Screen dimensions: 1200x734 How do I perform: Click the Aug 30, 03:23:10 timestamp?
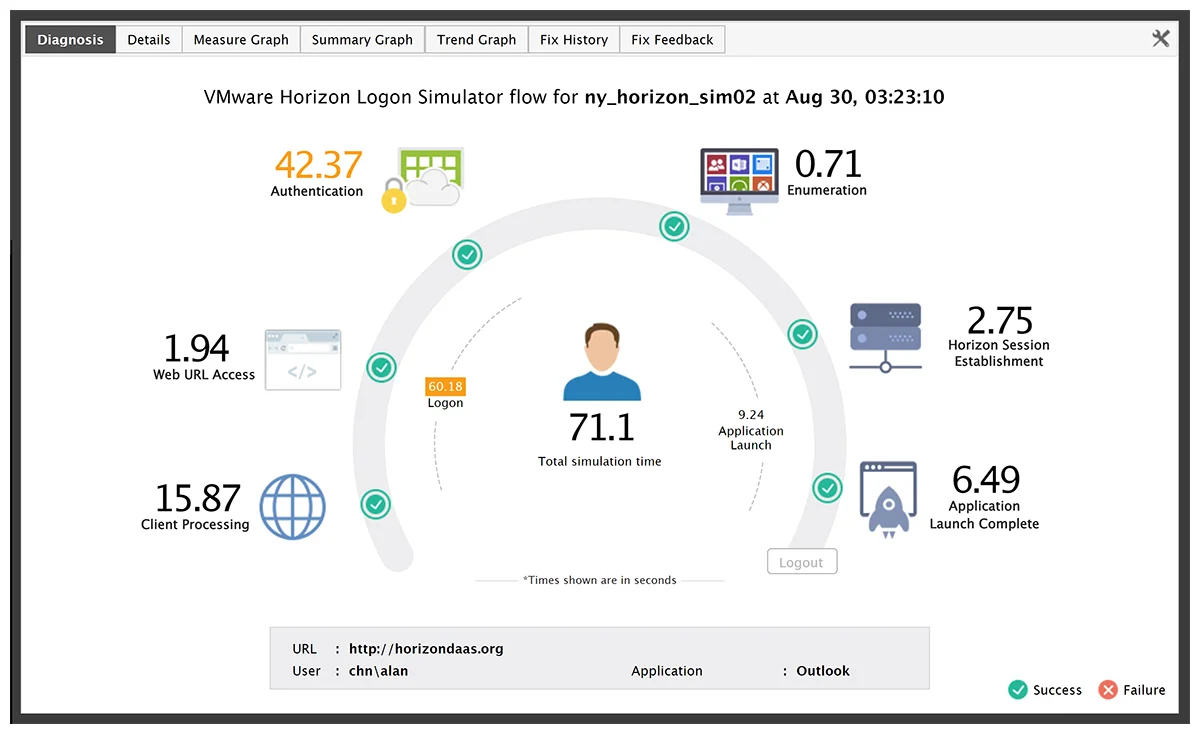[865, 98]
